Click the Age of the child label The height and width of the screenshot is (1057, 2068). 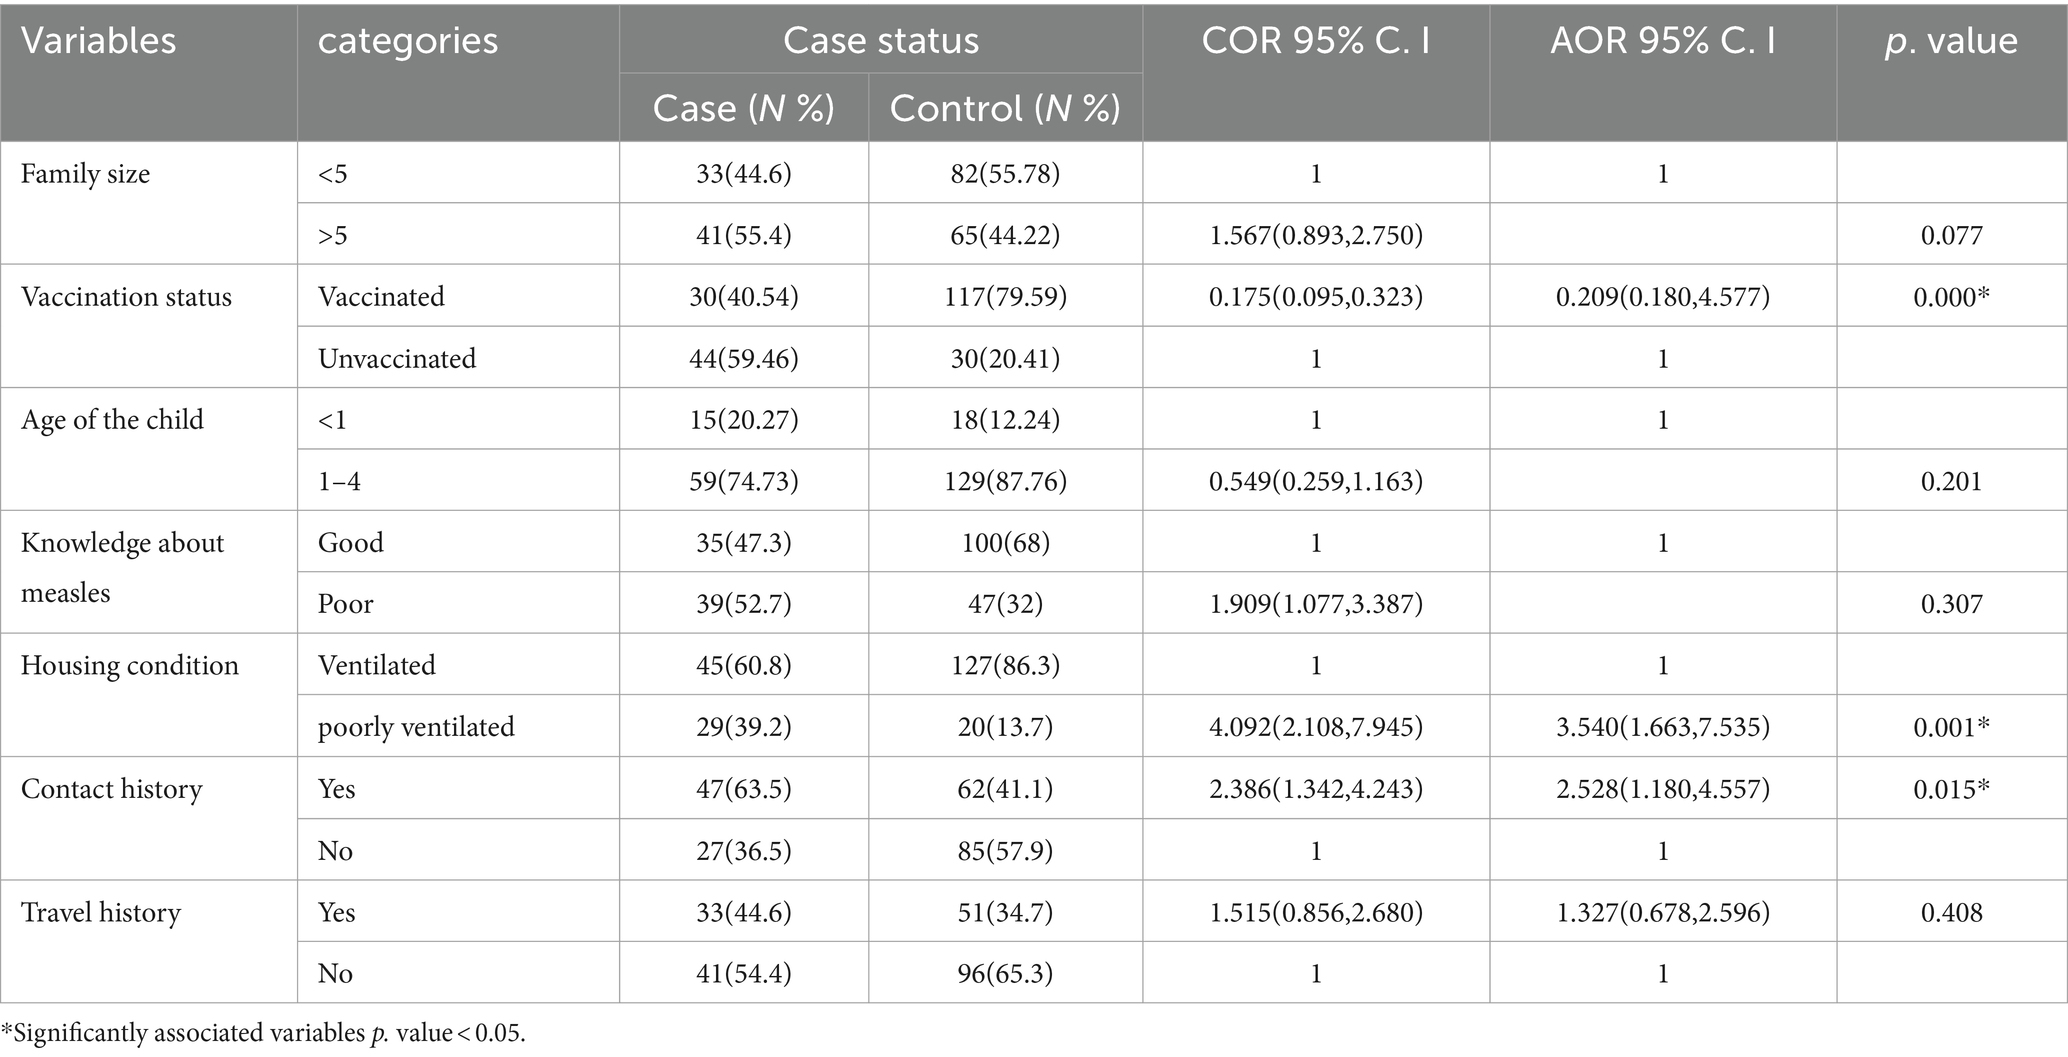tap(112, 420)
